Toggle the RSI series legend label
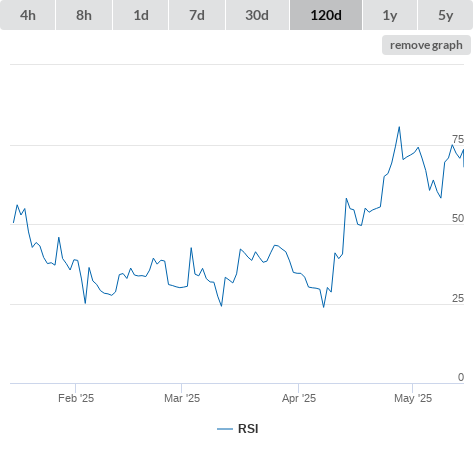 [248, 429]
